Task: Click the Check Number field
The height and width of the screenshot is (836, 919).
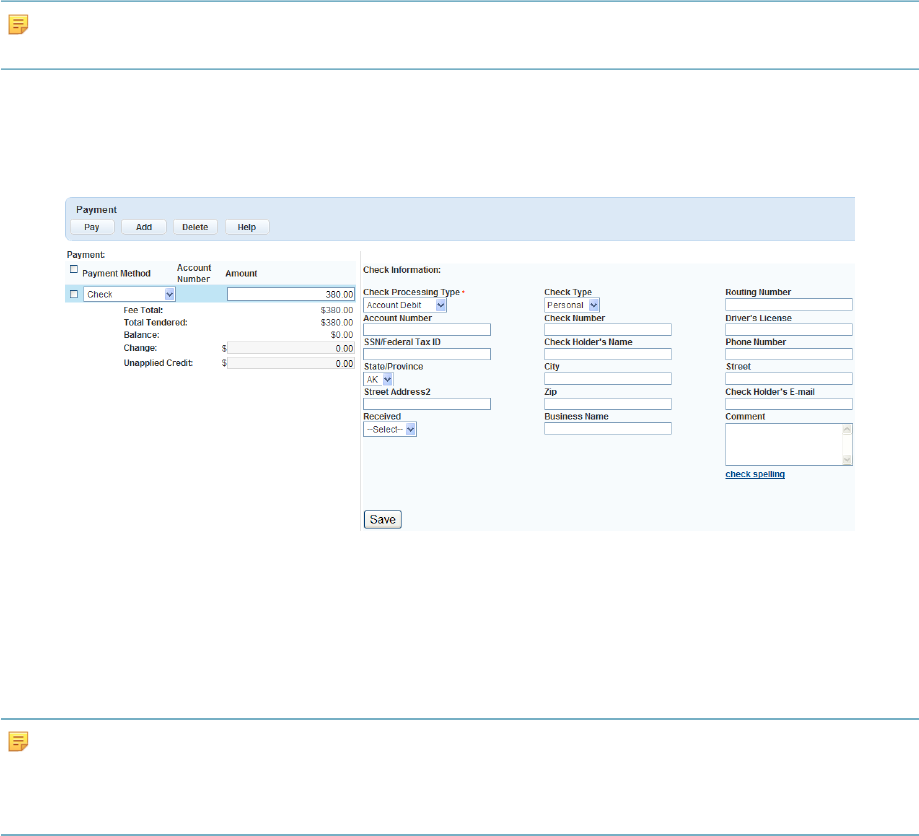Action: pyautogui.click(x=608, y=329)
